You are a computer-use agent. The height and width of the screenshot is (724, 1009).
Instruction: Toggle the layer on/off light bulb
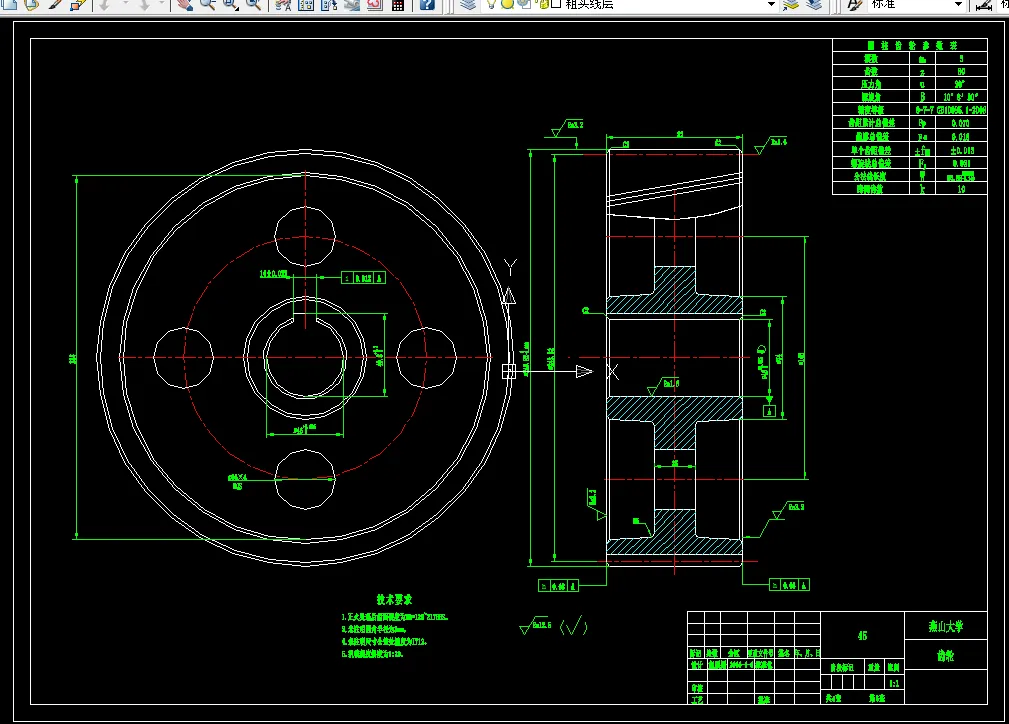click(x=492, y=4)
